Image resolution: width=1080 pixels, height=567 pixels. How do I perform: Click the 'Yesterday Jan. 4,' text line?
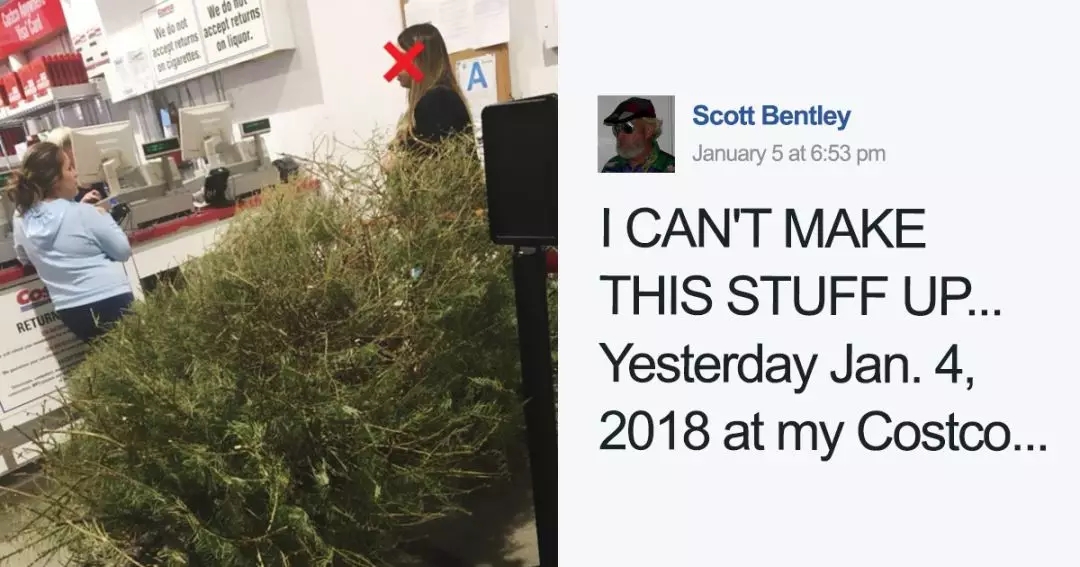click(787, 366)
